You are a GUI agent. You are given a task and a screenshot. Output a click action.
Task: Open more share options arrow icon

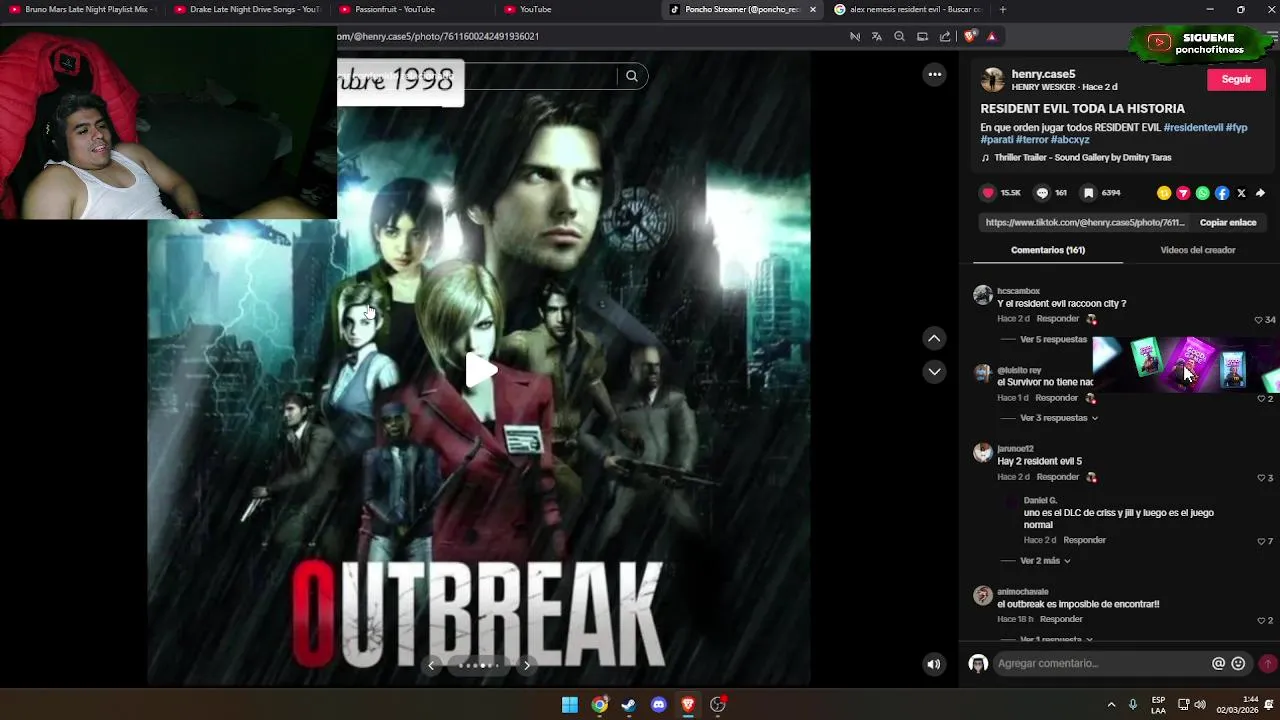(1260, 193)
